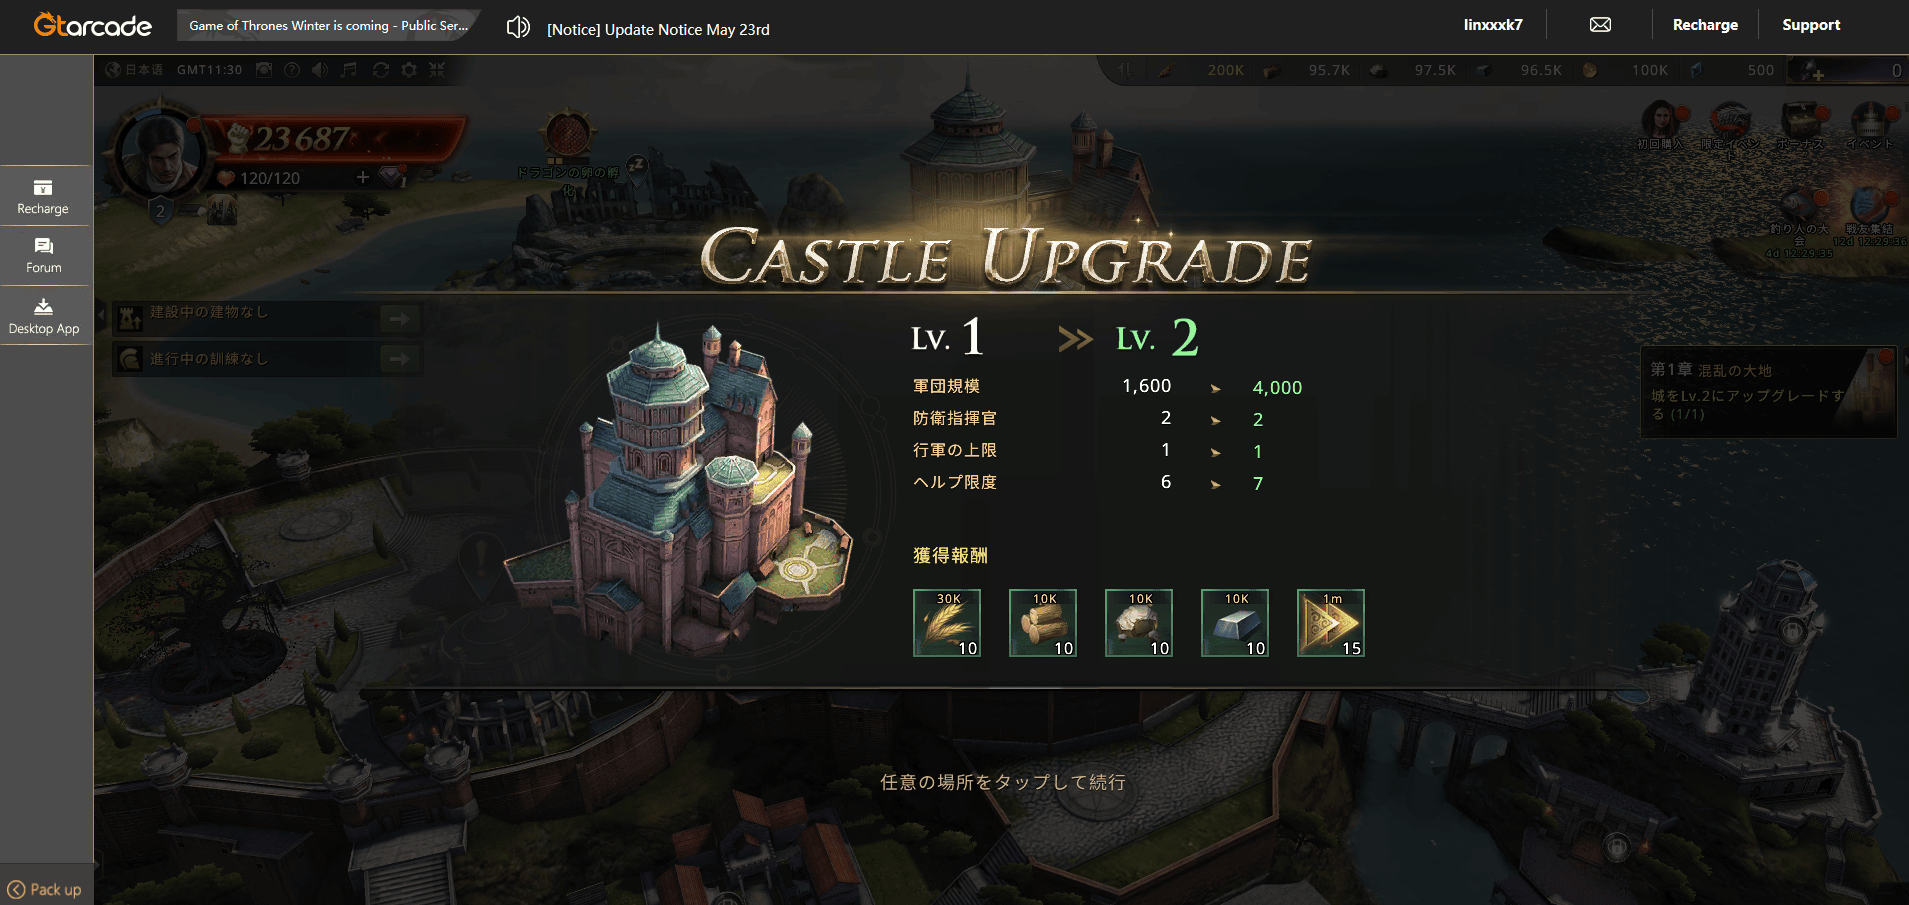Open the help question mark icon

pyautogui.click(x=292, y=70)
